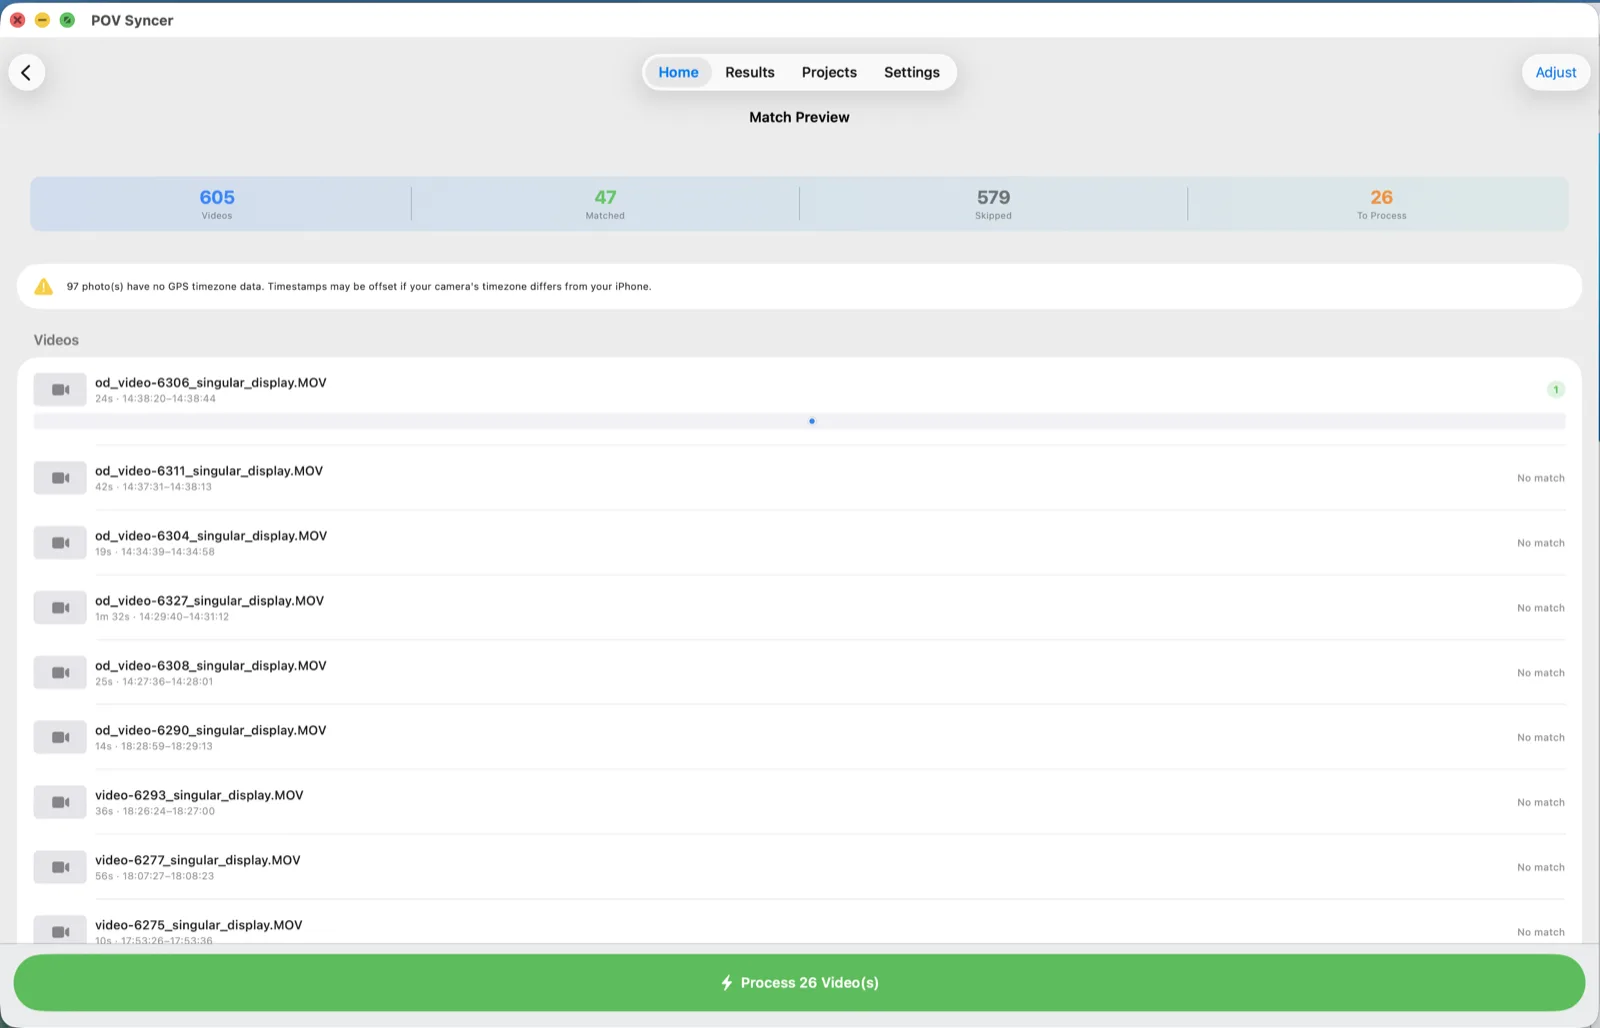Open the Results tab

pyautogui.click(x=750, y=72)
